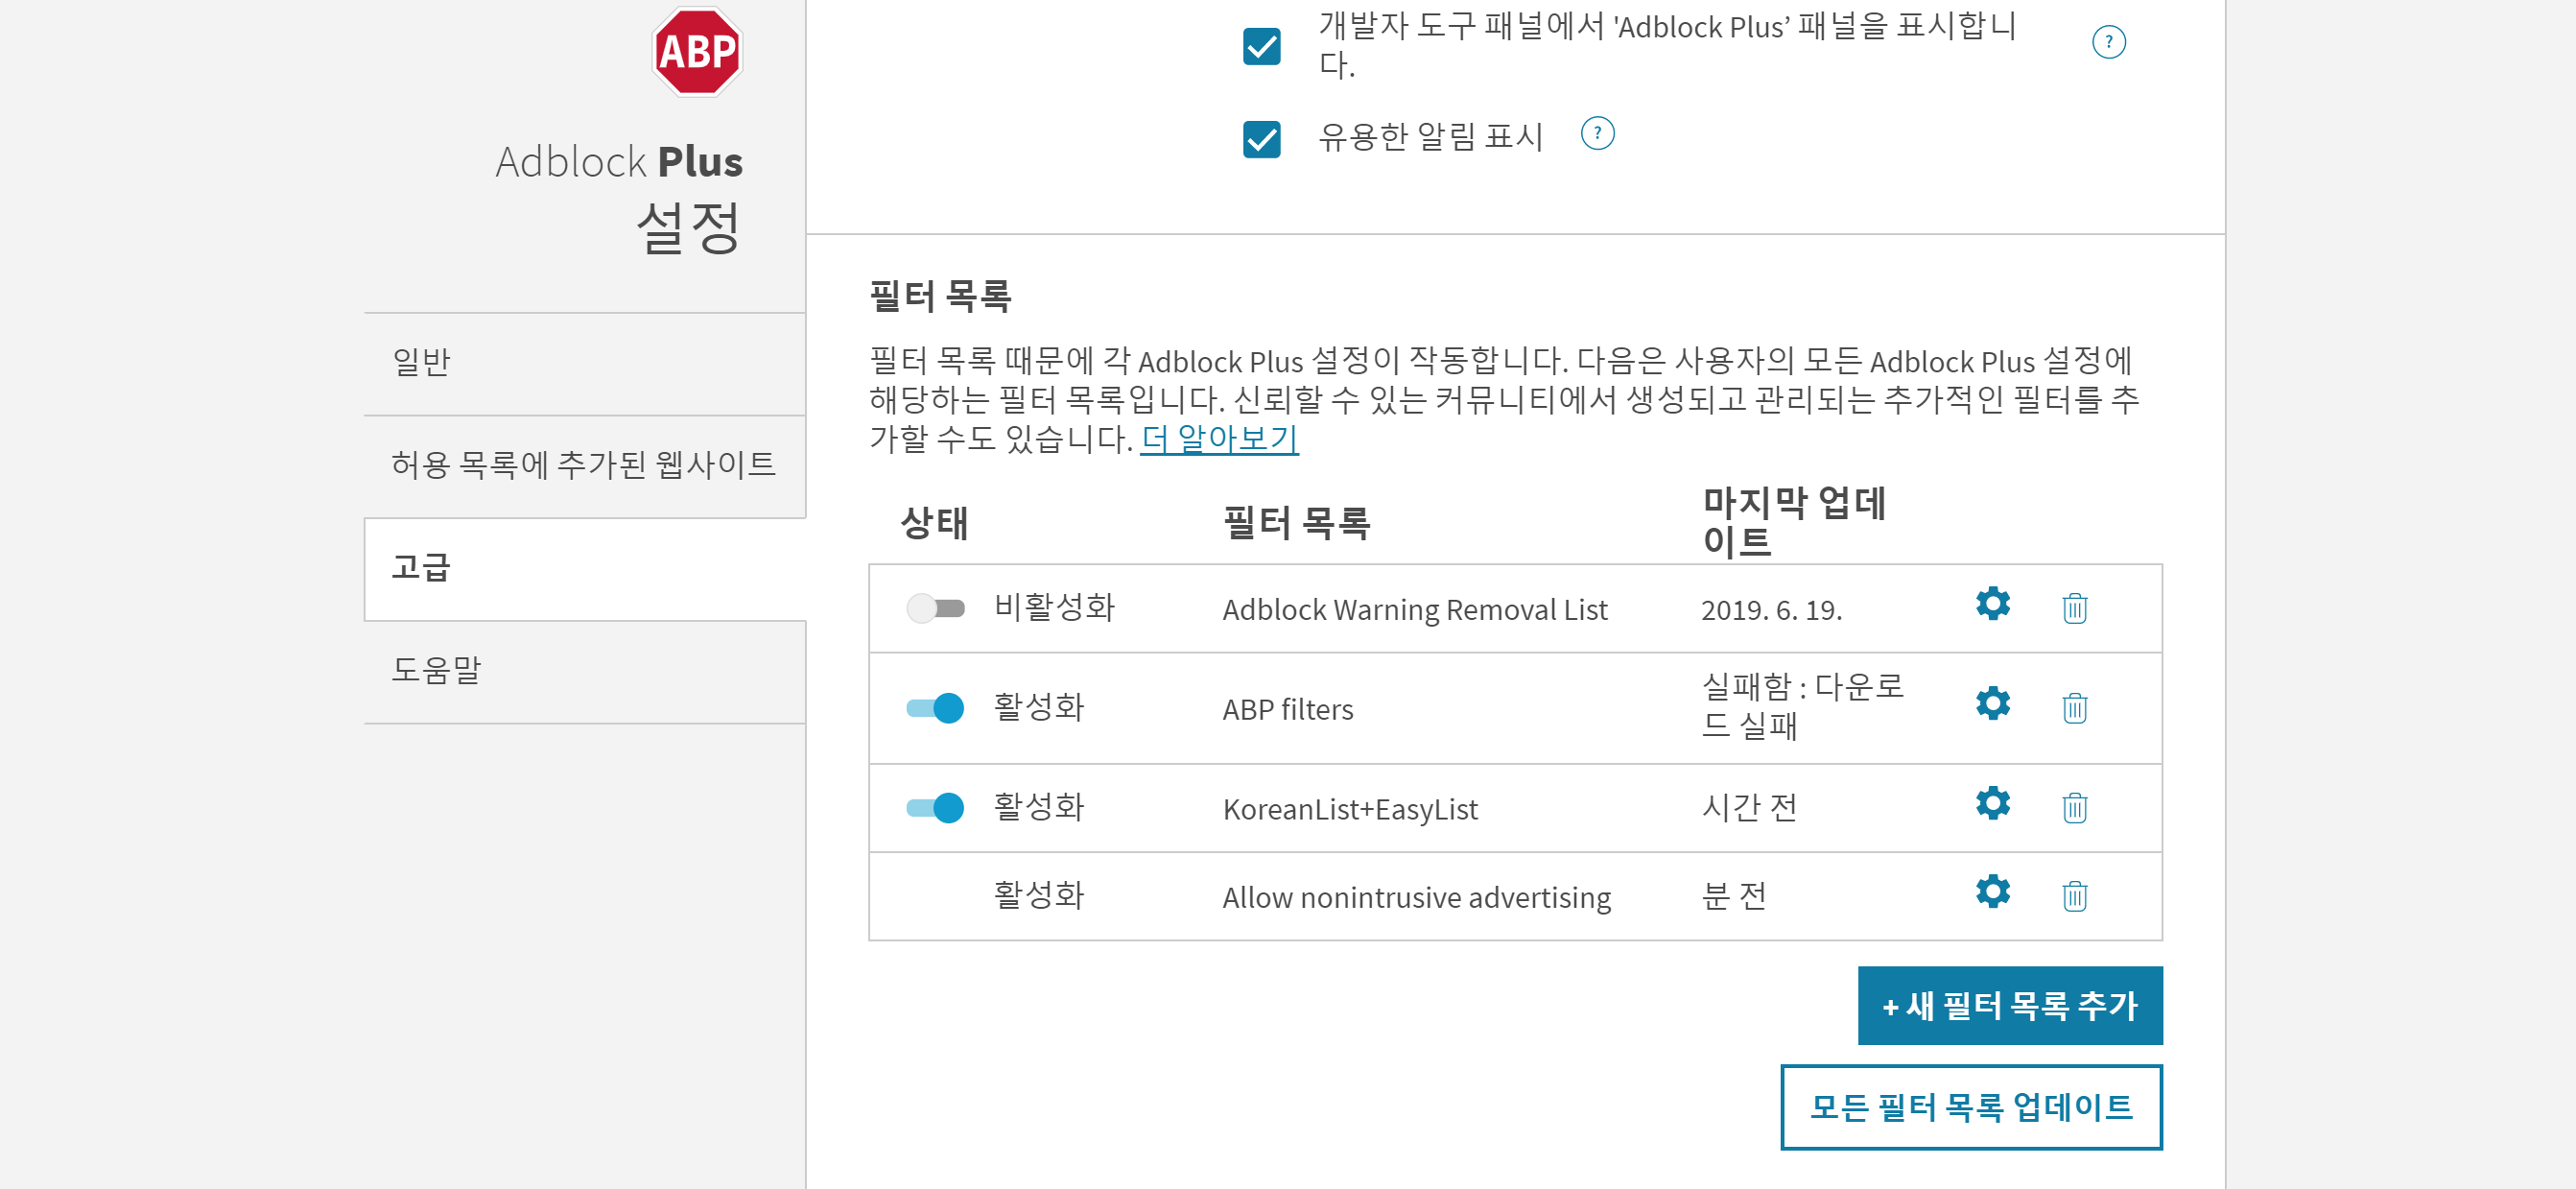Image resolution: width=2576 pixels, height=1189 pixels.
Task: Open gear for Allow nonintrusive advertising
Action: pos(1992,891)
